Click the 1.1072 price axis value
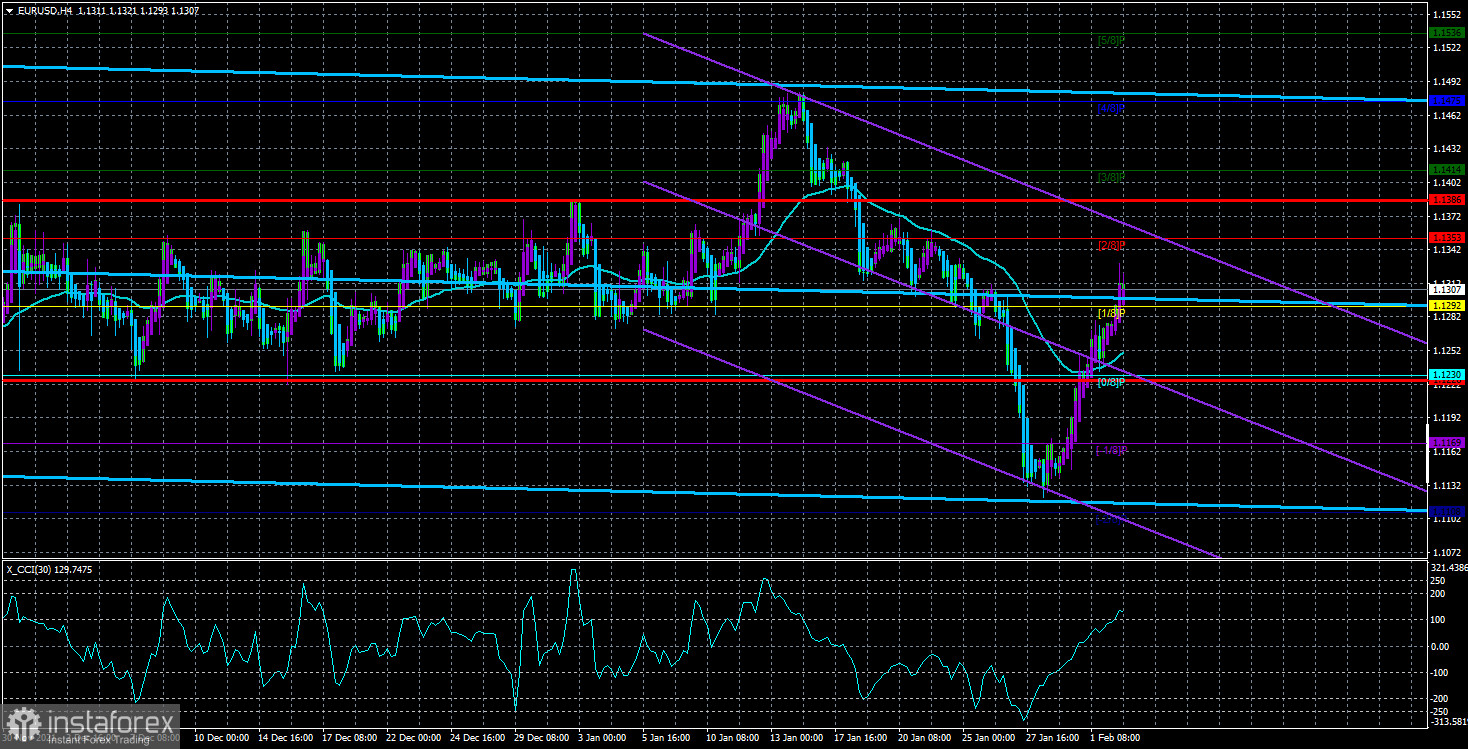 click(1446, 552)
